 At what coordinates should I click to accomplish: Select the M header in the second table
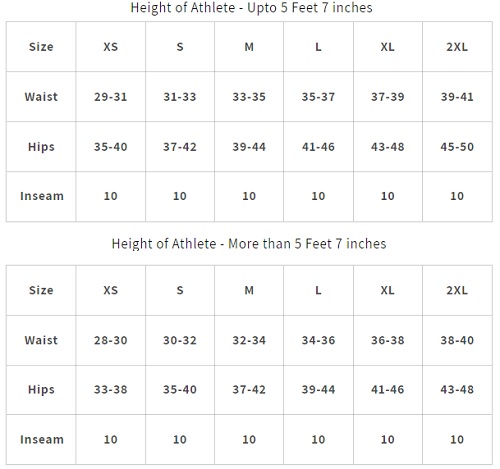(x=249, y=290)
